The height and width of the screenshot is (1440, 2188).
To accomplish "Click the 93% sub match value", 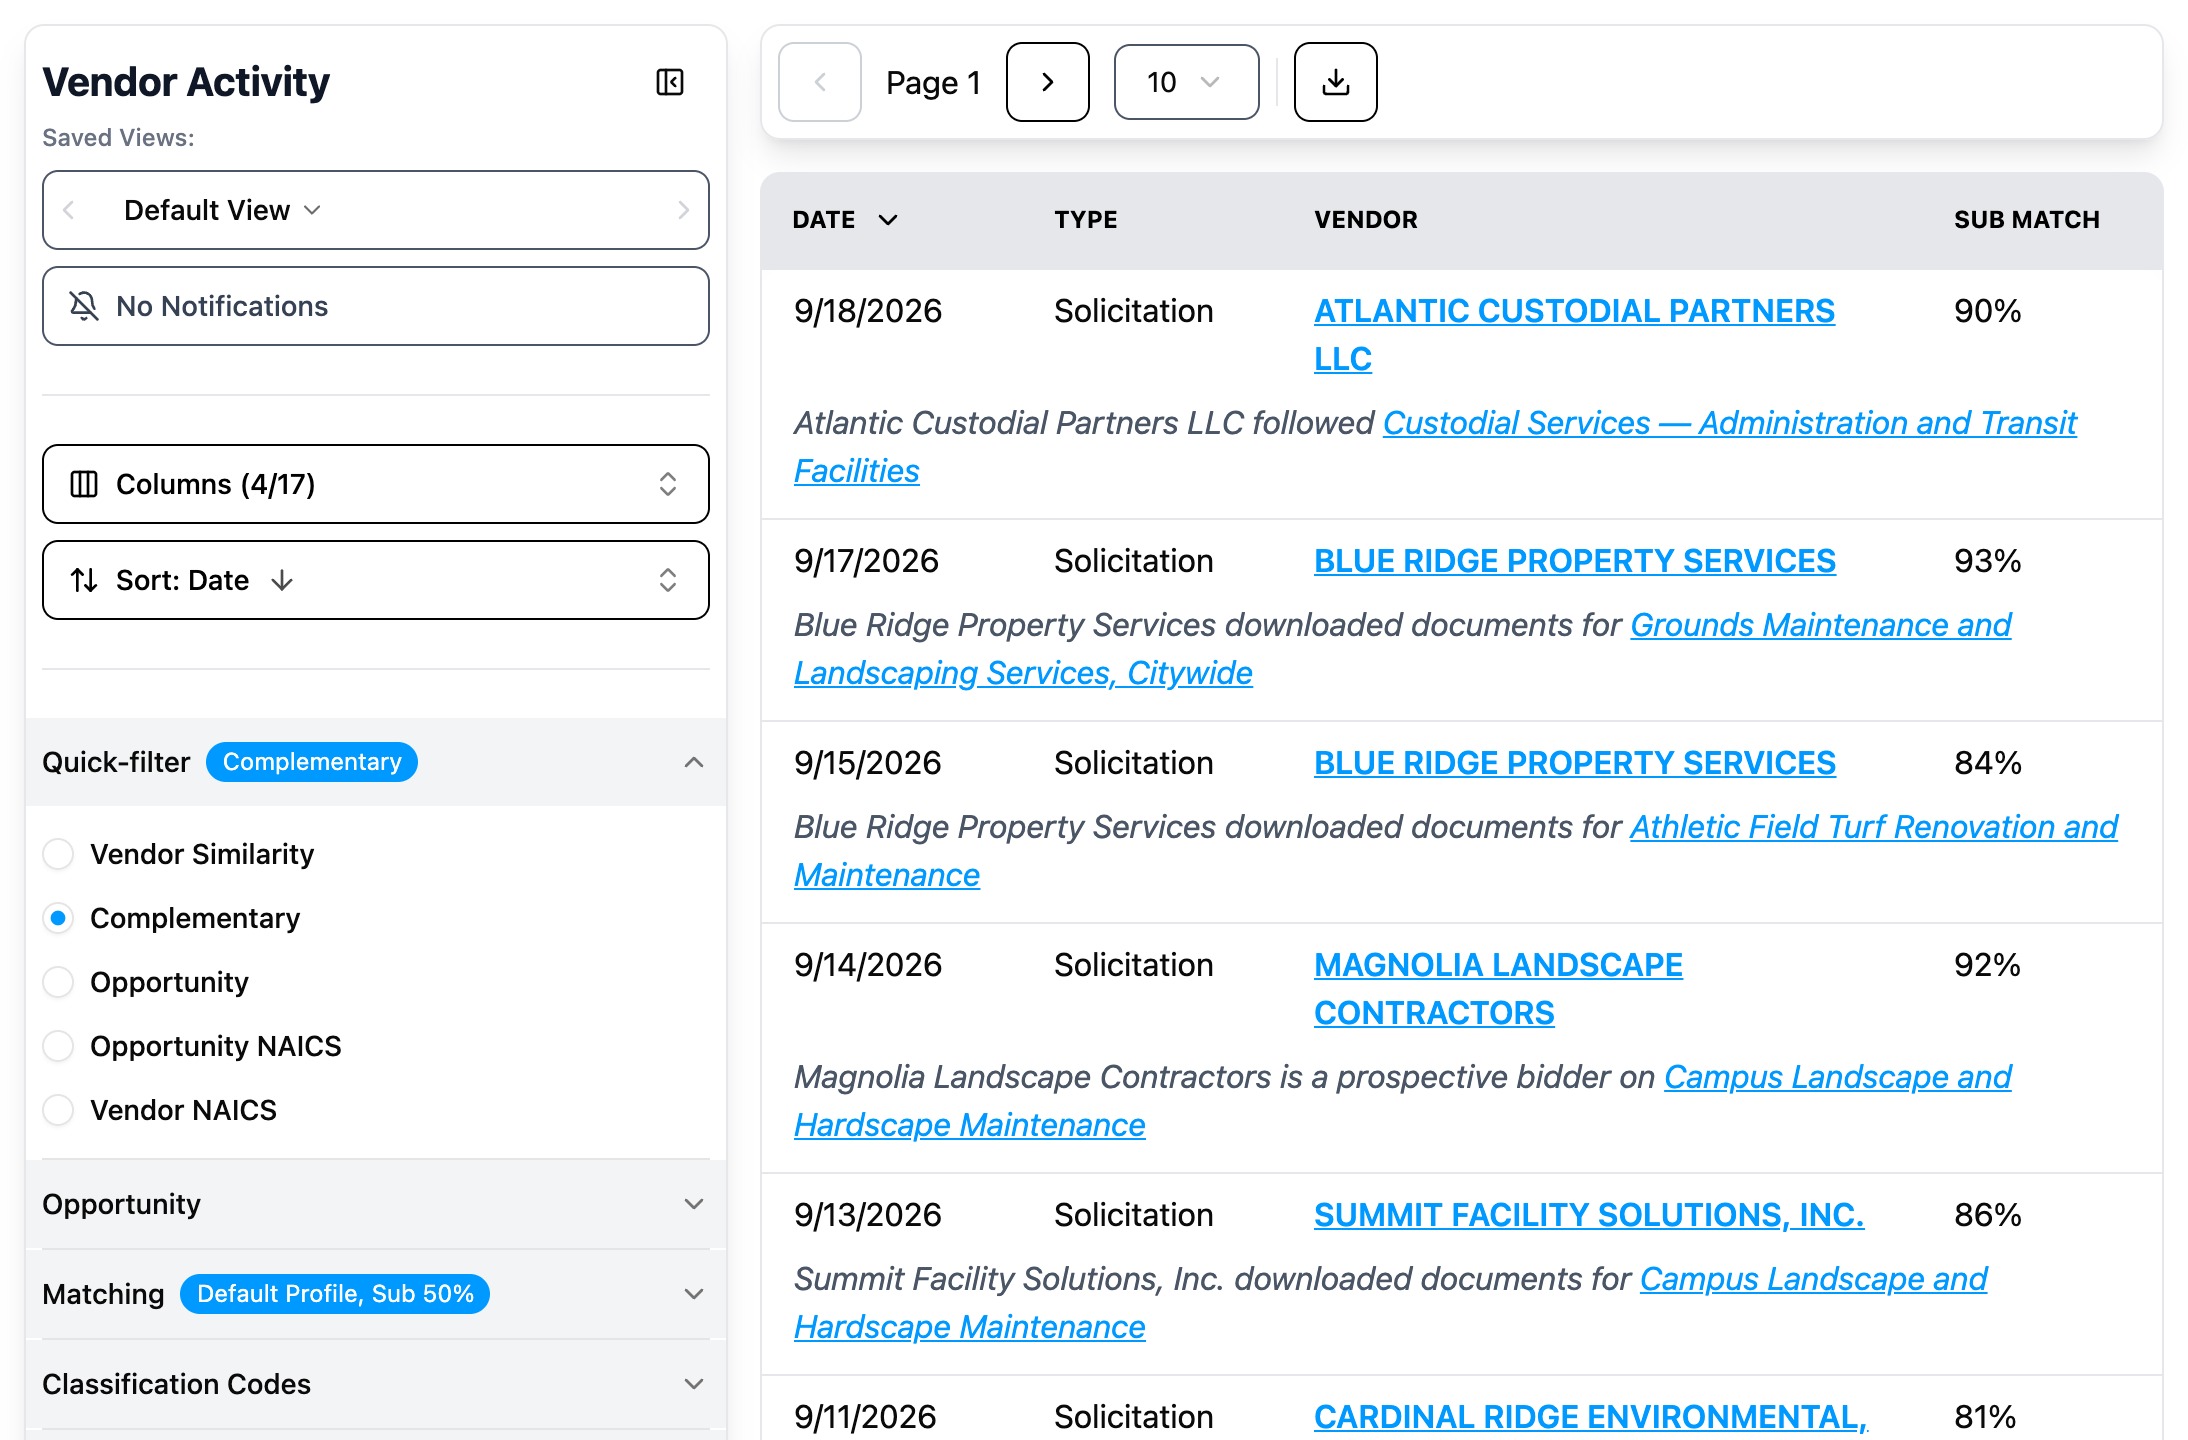I will (x=1988, y=561).
